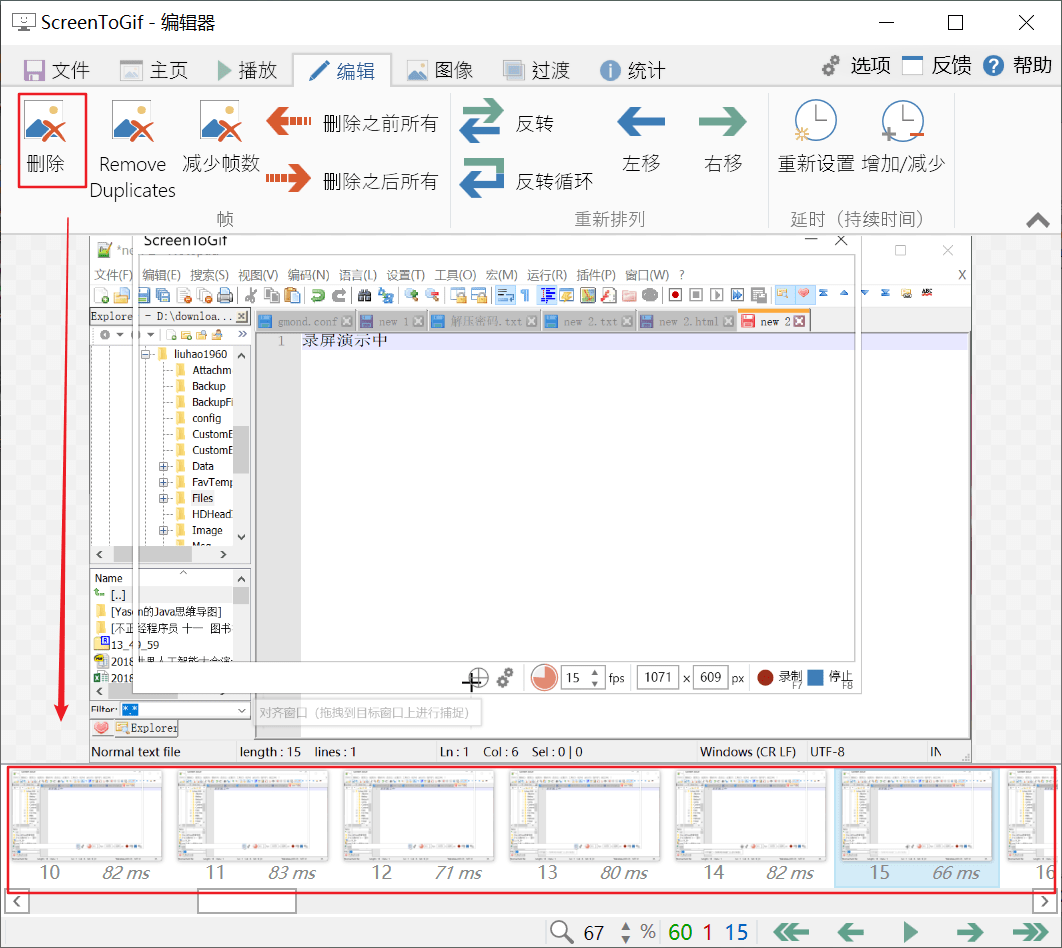Click recorded 录制 record button in preview
1062x948 pixels.
(x=780, y=677)
